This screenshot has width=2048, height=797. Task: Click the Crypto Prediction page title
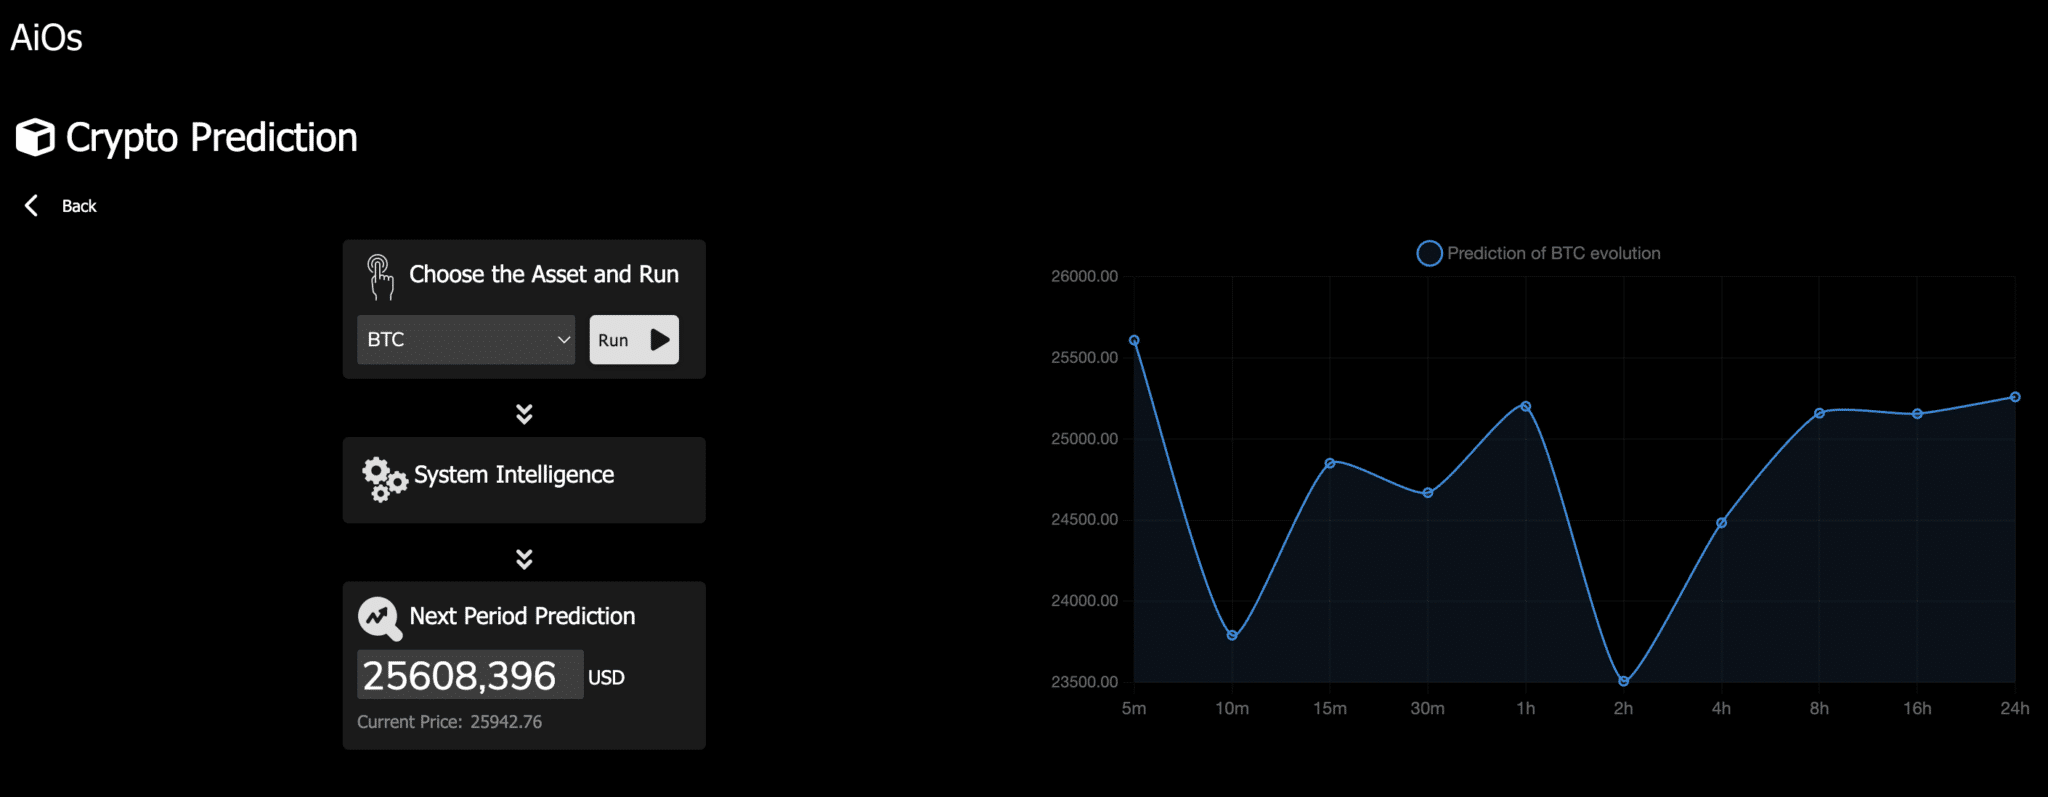pos(212,138)
